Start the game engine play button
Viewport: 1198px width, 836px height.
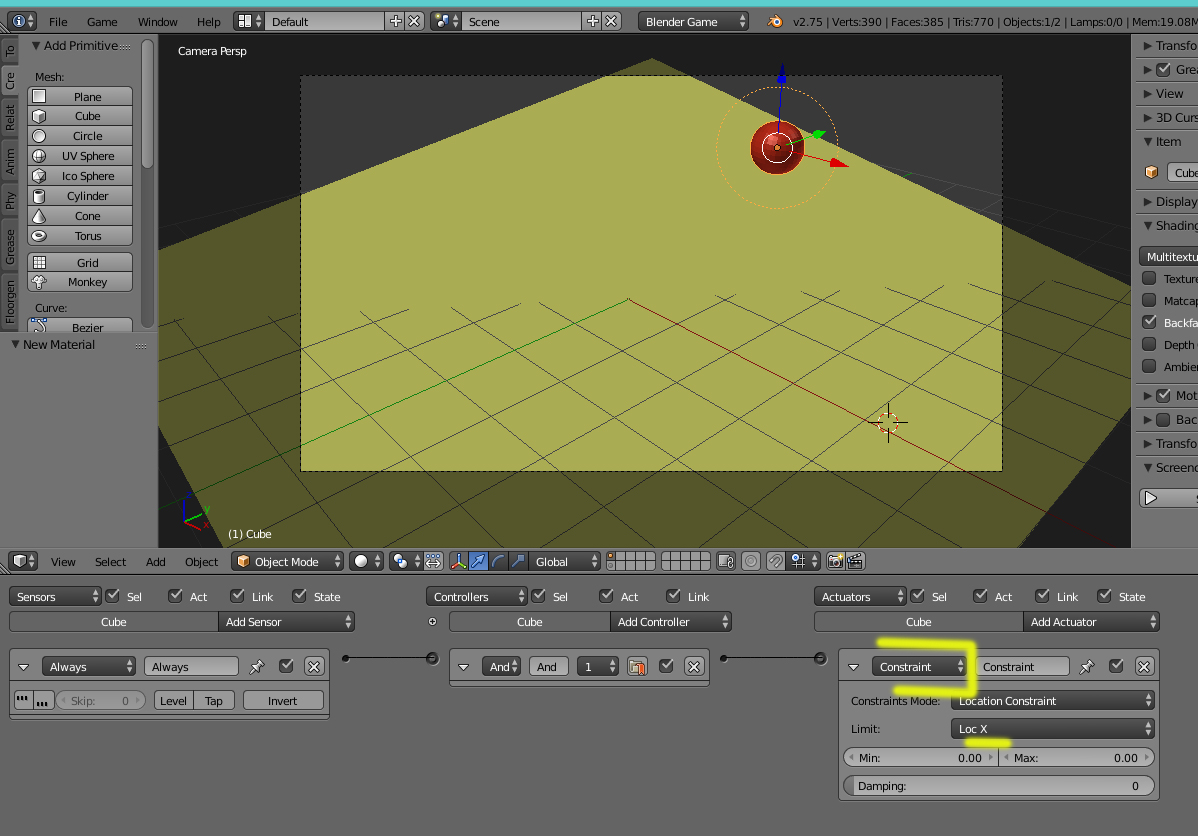tap(1151, 498)
